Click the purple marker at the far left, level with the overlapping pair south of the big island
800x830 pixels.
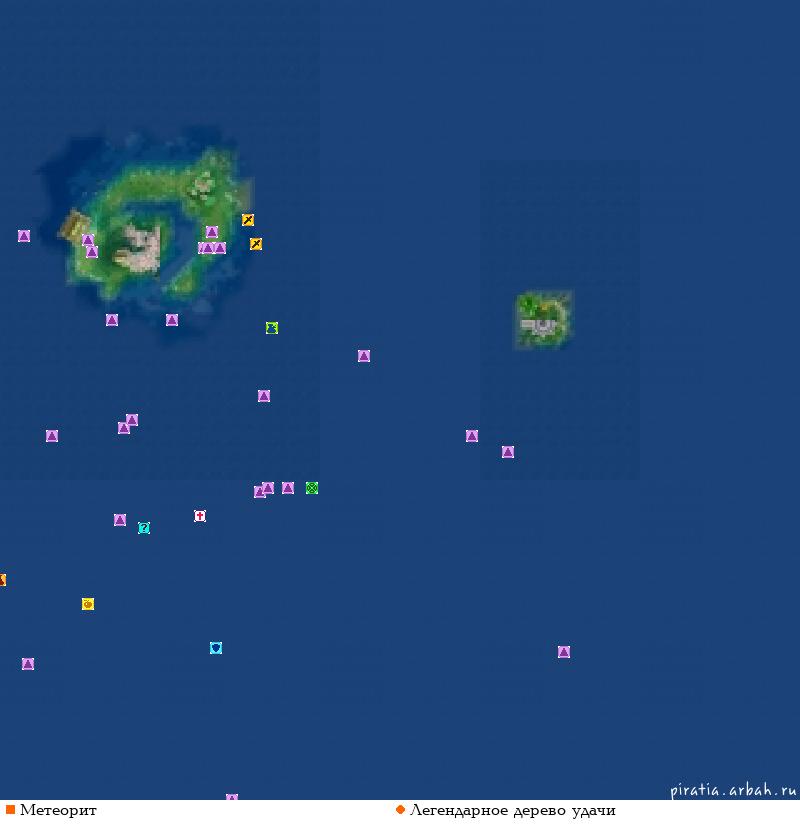pos(52,436)
